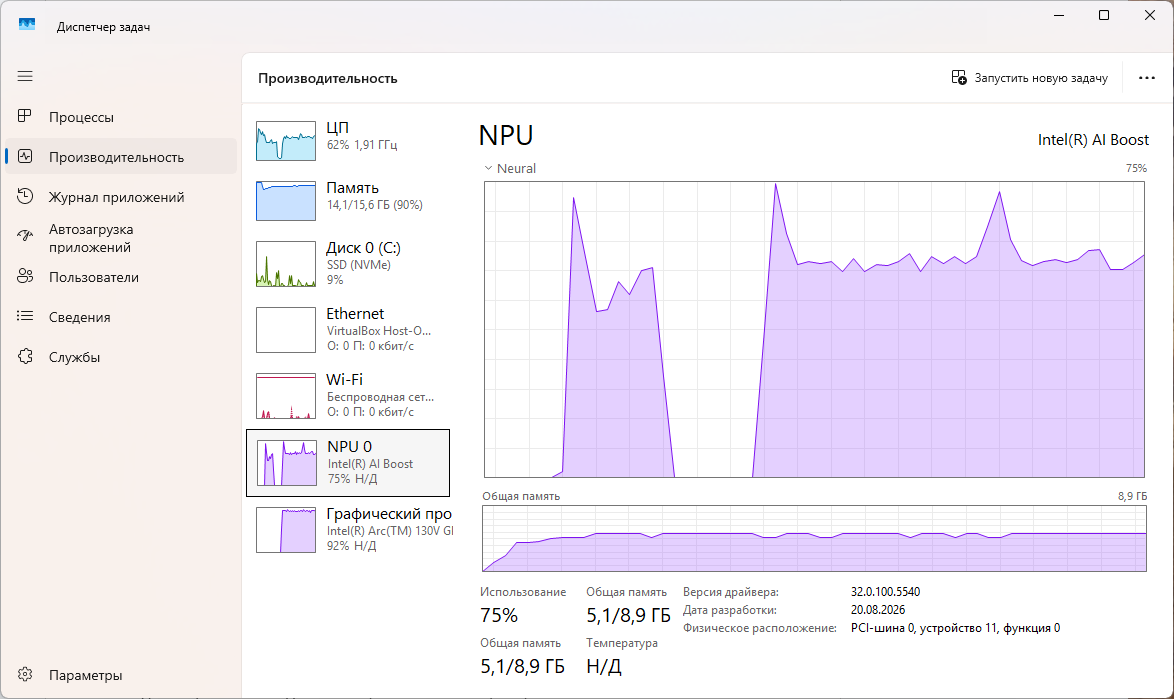
Task: Click the Память resource label
Action: point(352,187)
